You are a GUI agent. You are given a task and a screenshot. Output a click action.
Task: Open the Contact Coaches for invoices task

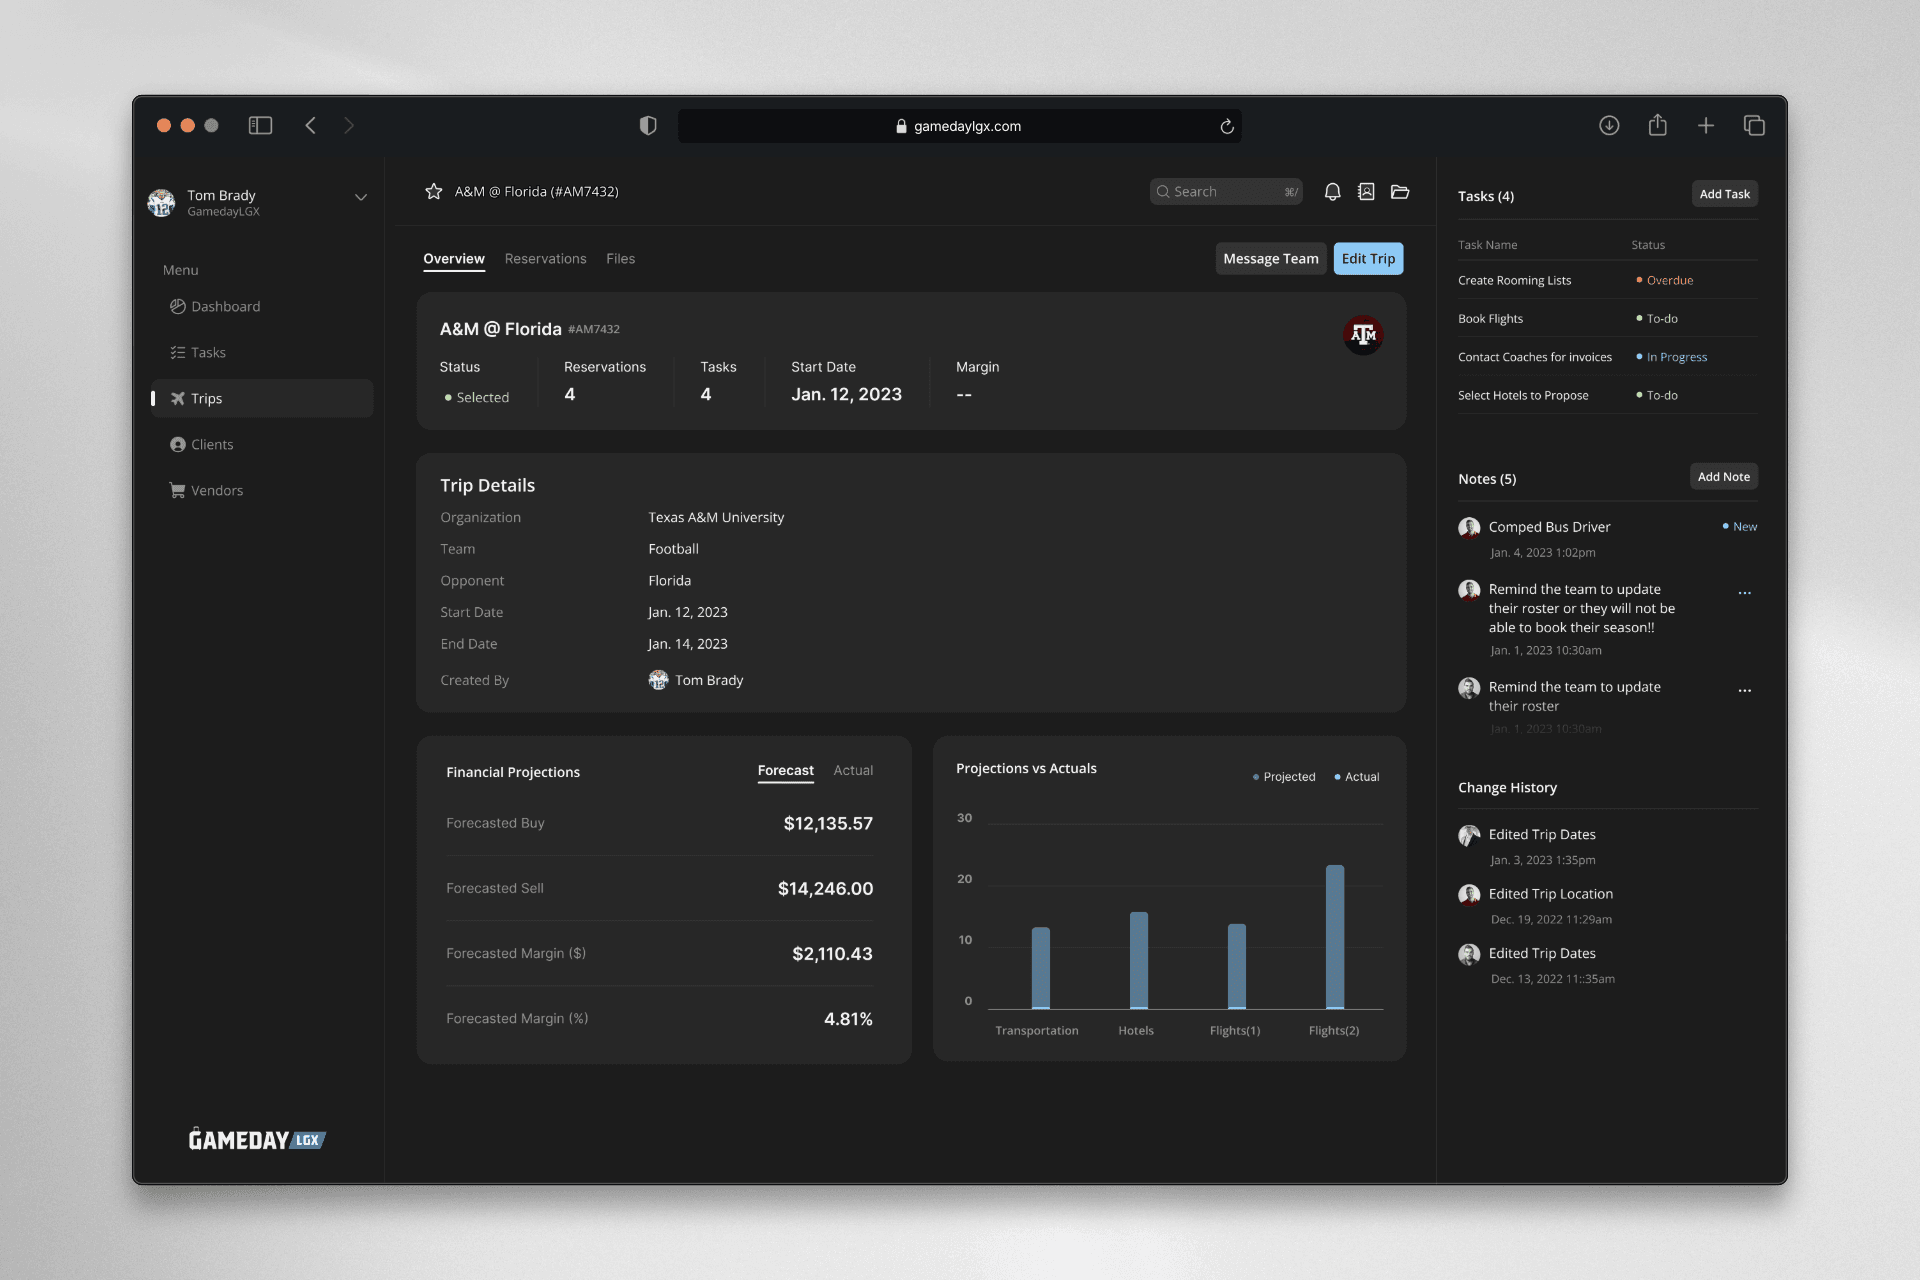coord(1535,357)
